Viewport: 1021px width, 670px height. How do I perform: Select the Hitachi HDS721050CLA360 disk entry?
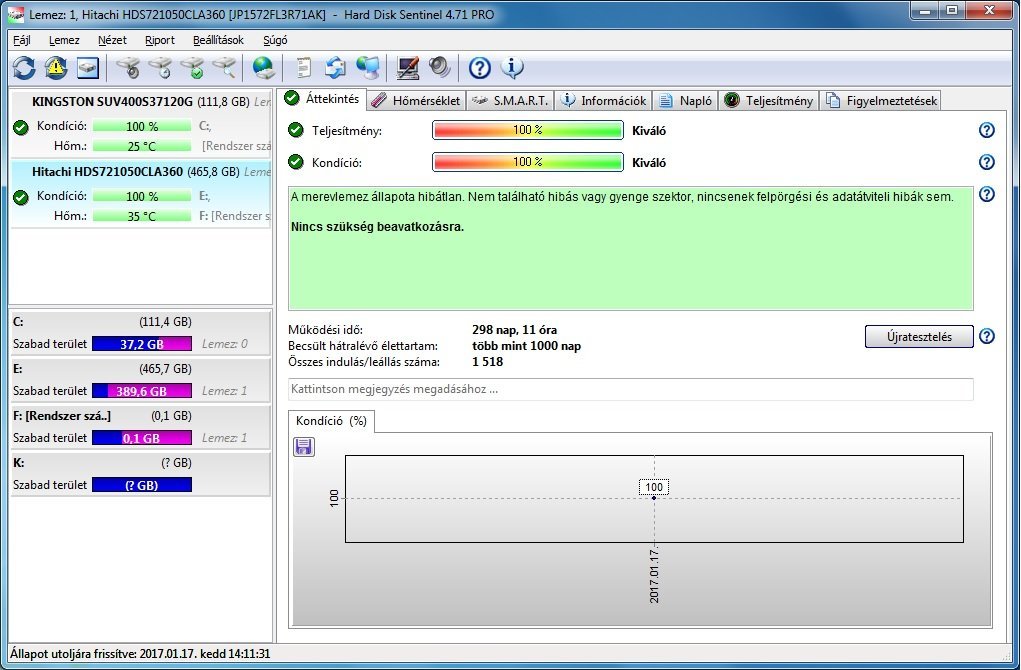(141, 194)
